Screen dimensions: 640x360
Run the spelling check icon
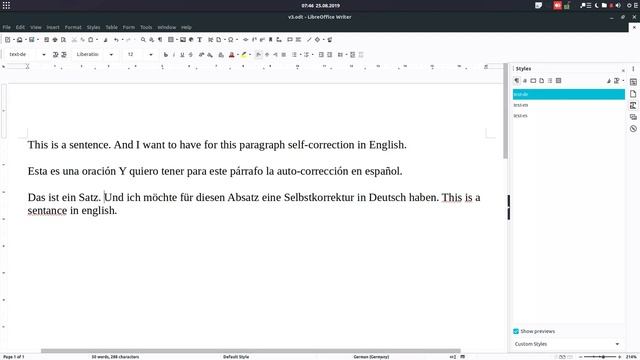click(x=151, y=40)
